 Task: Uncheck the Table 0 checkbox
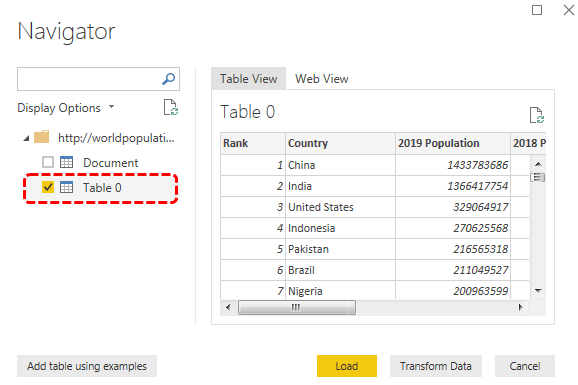(48, 187)
